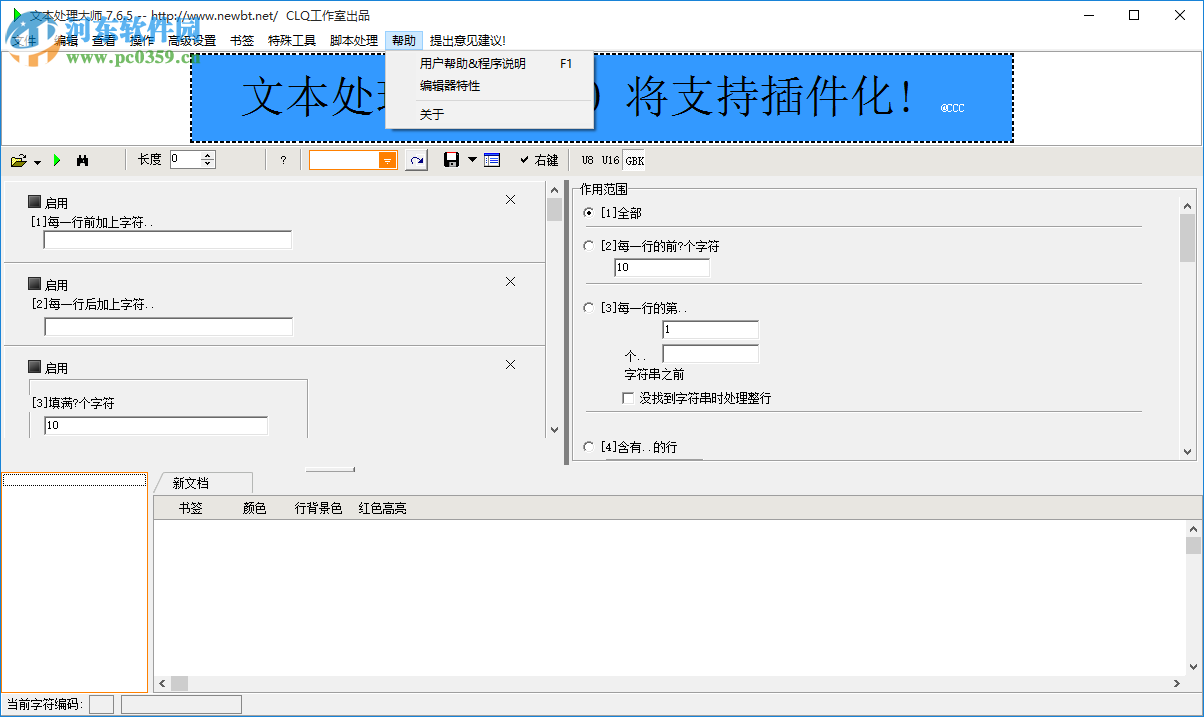
Task: Open a file using the folder icon
Action: pyautogui.click(x=18, y=159)
